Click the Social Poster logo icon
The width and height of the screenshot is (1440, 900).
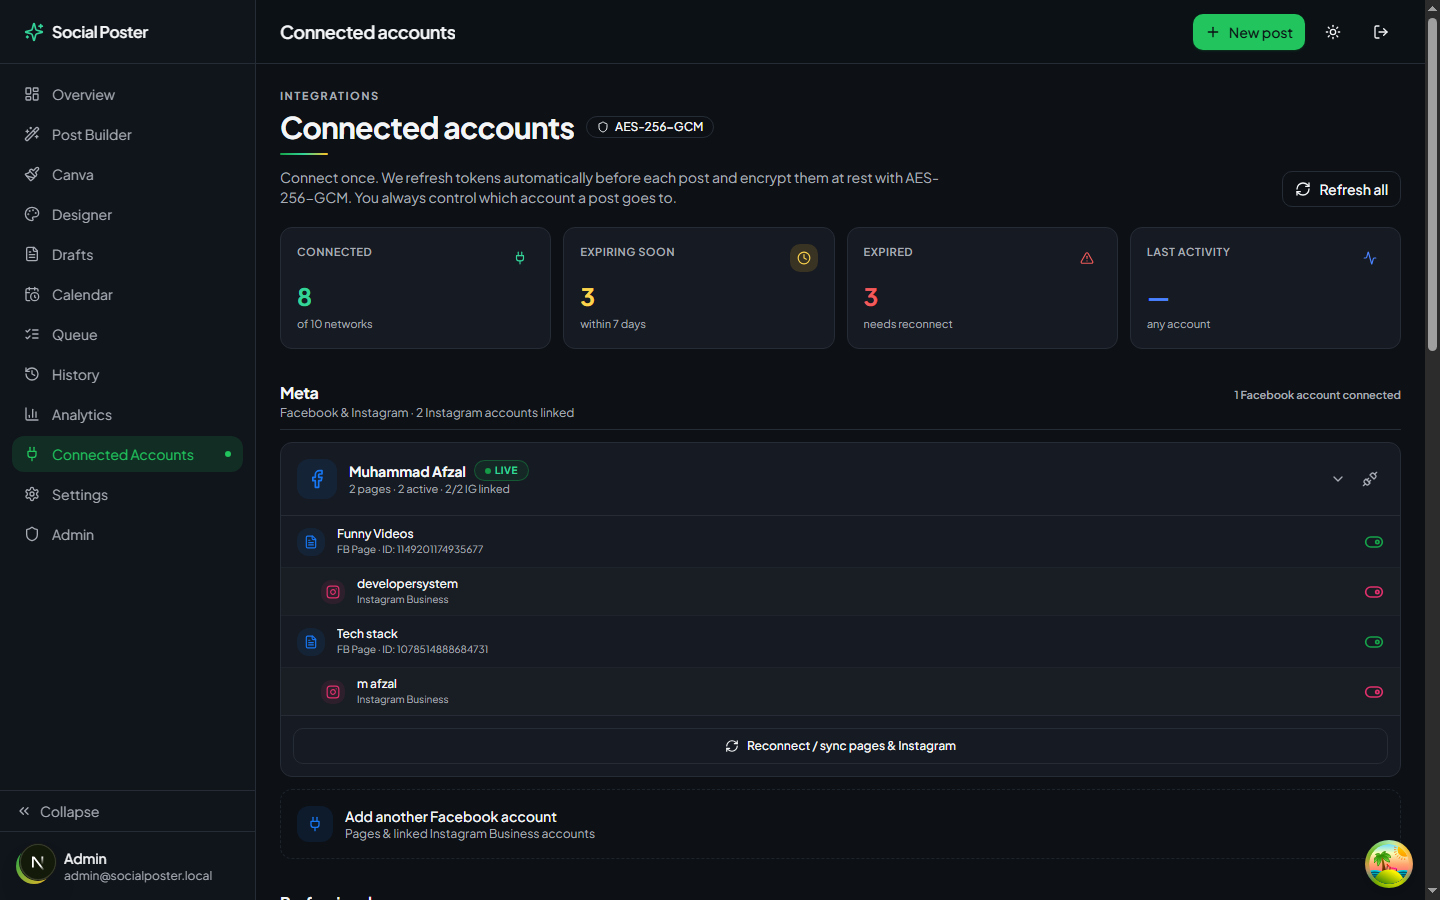coord(34,32)
